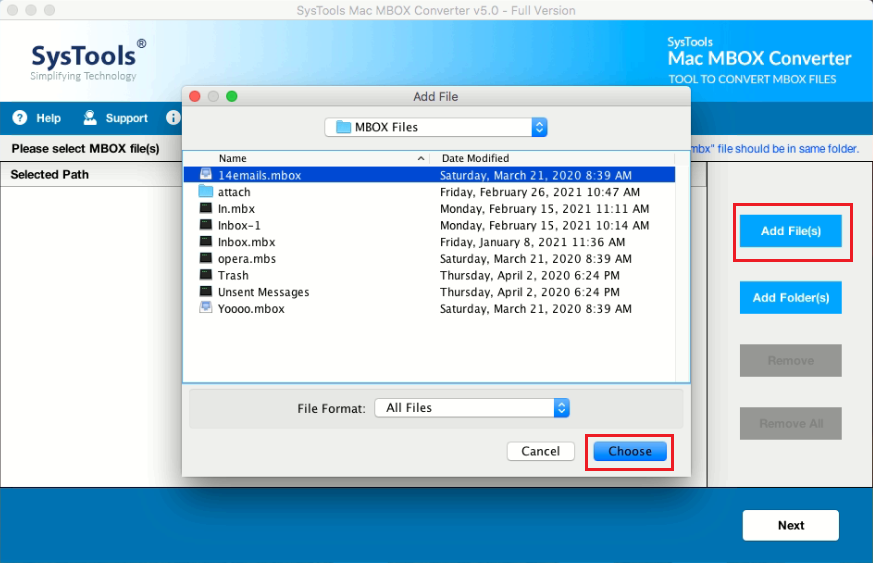Click the Cancel button in Add File dialog

541,451
